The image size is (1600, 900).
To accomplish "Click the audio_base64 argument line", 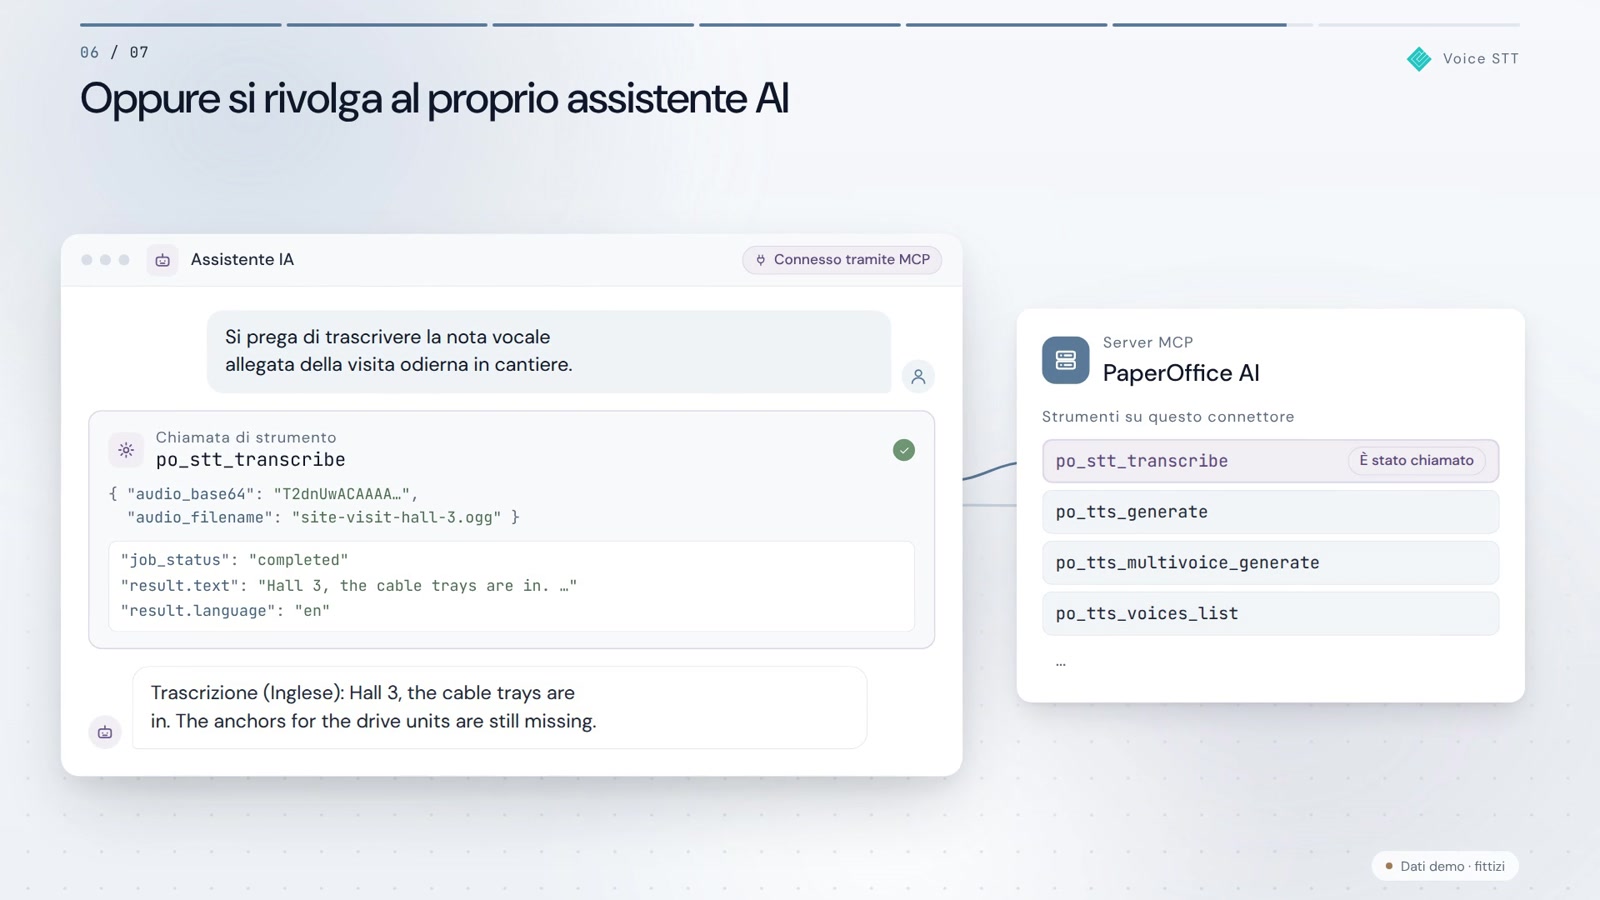I will 263,494.
